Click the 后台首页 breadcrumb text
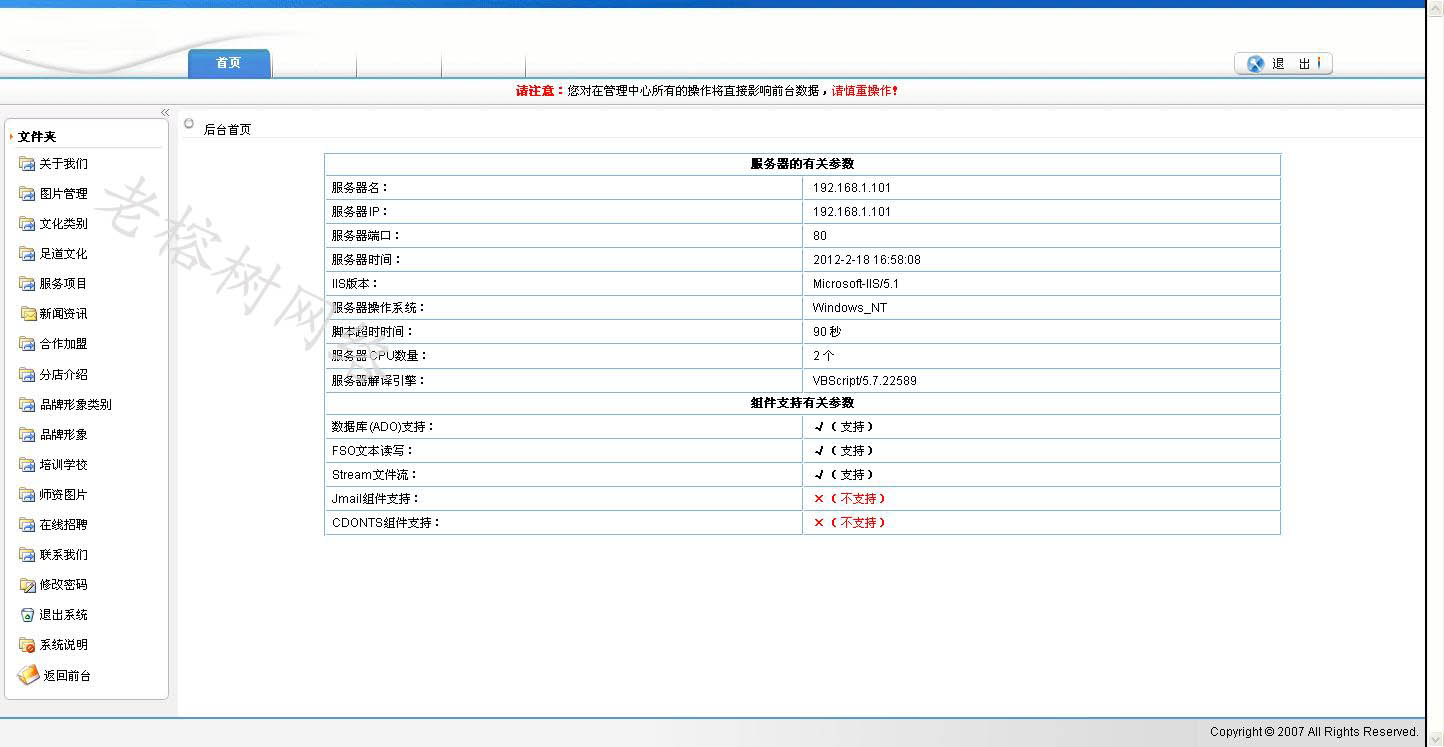Screen dimensions: 1444x747 pos(228,130)
